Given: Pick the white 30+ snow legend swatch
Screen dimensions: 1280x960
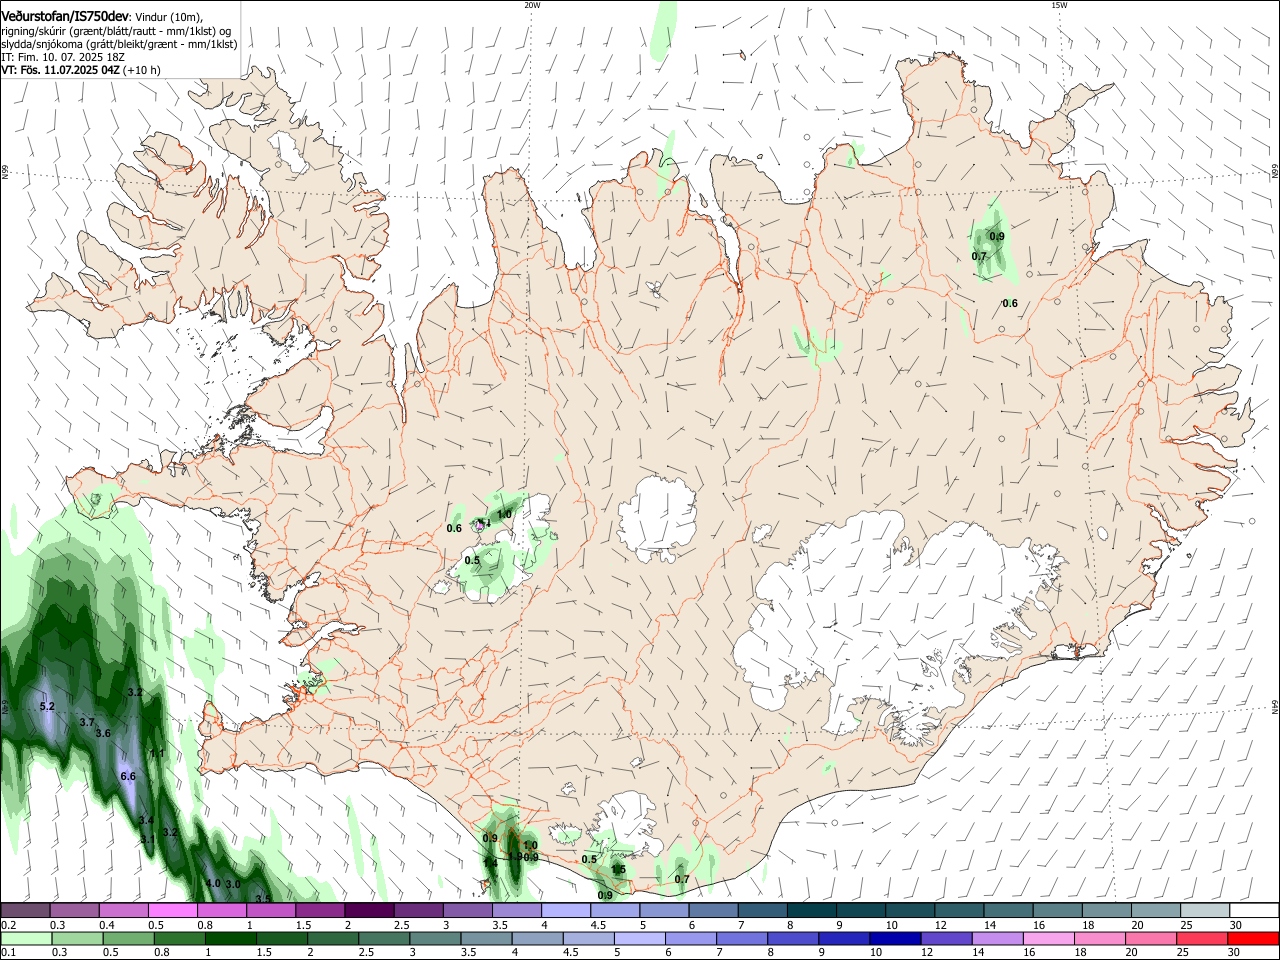Looking at the screenshot, I should pyautogui.click(x=1253, y=910).
